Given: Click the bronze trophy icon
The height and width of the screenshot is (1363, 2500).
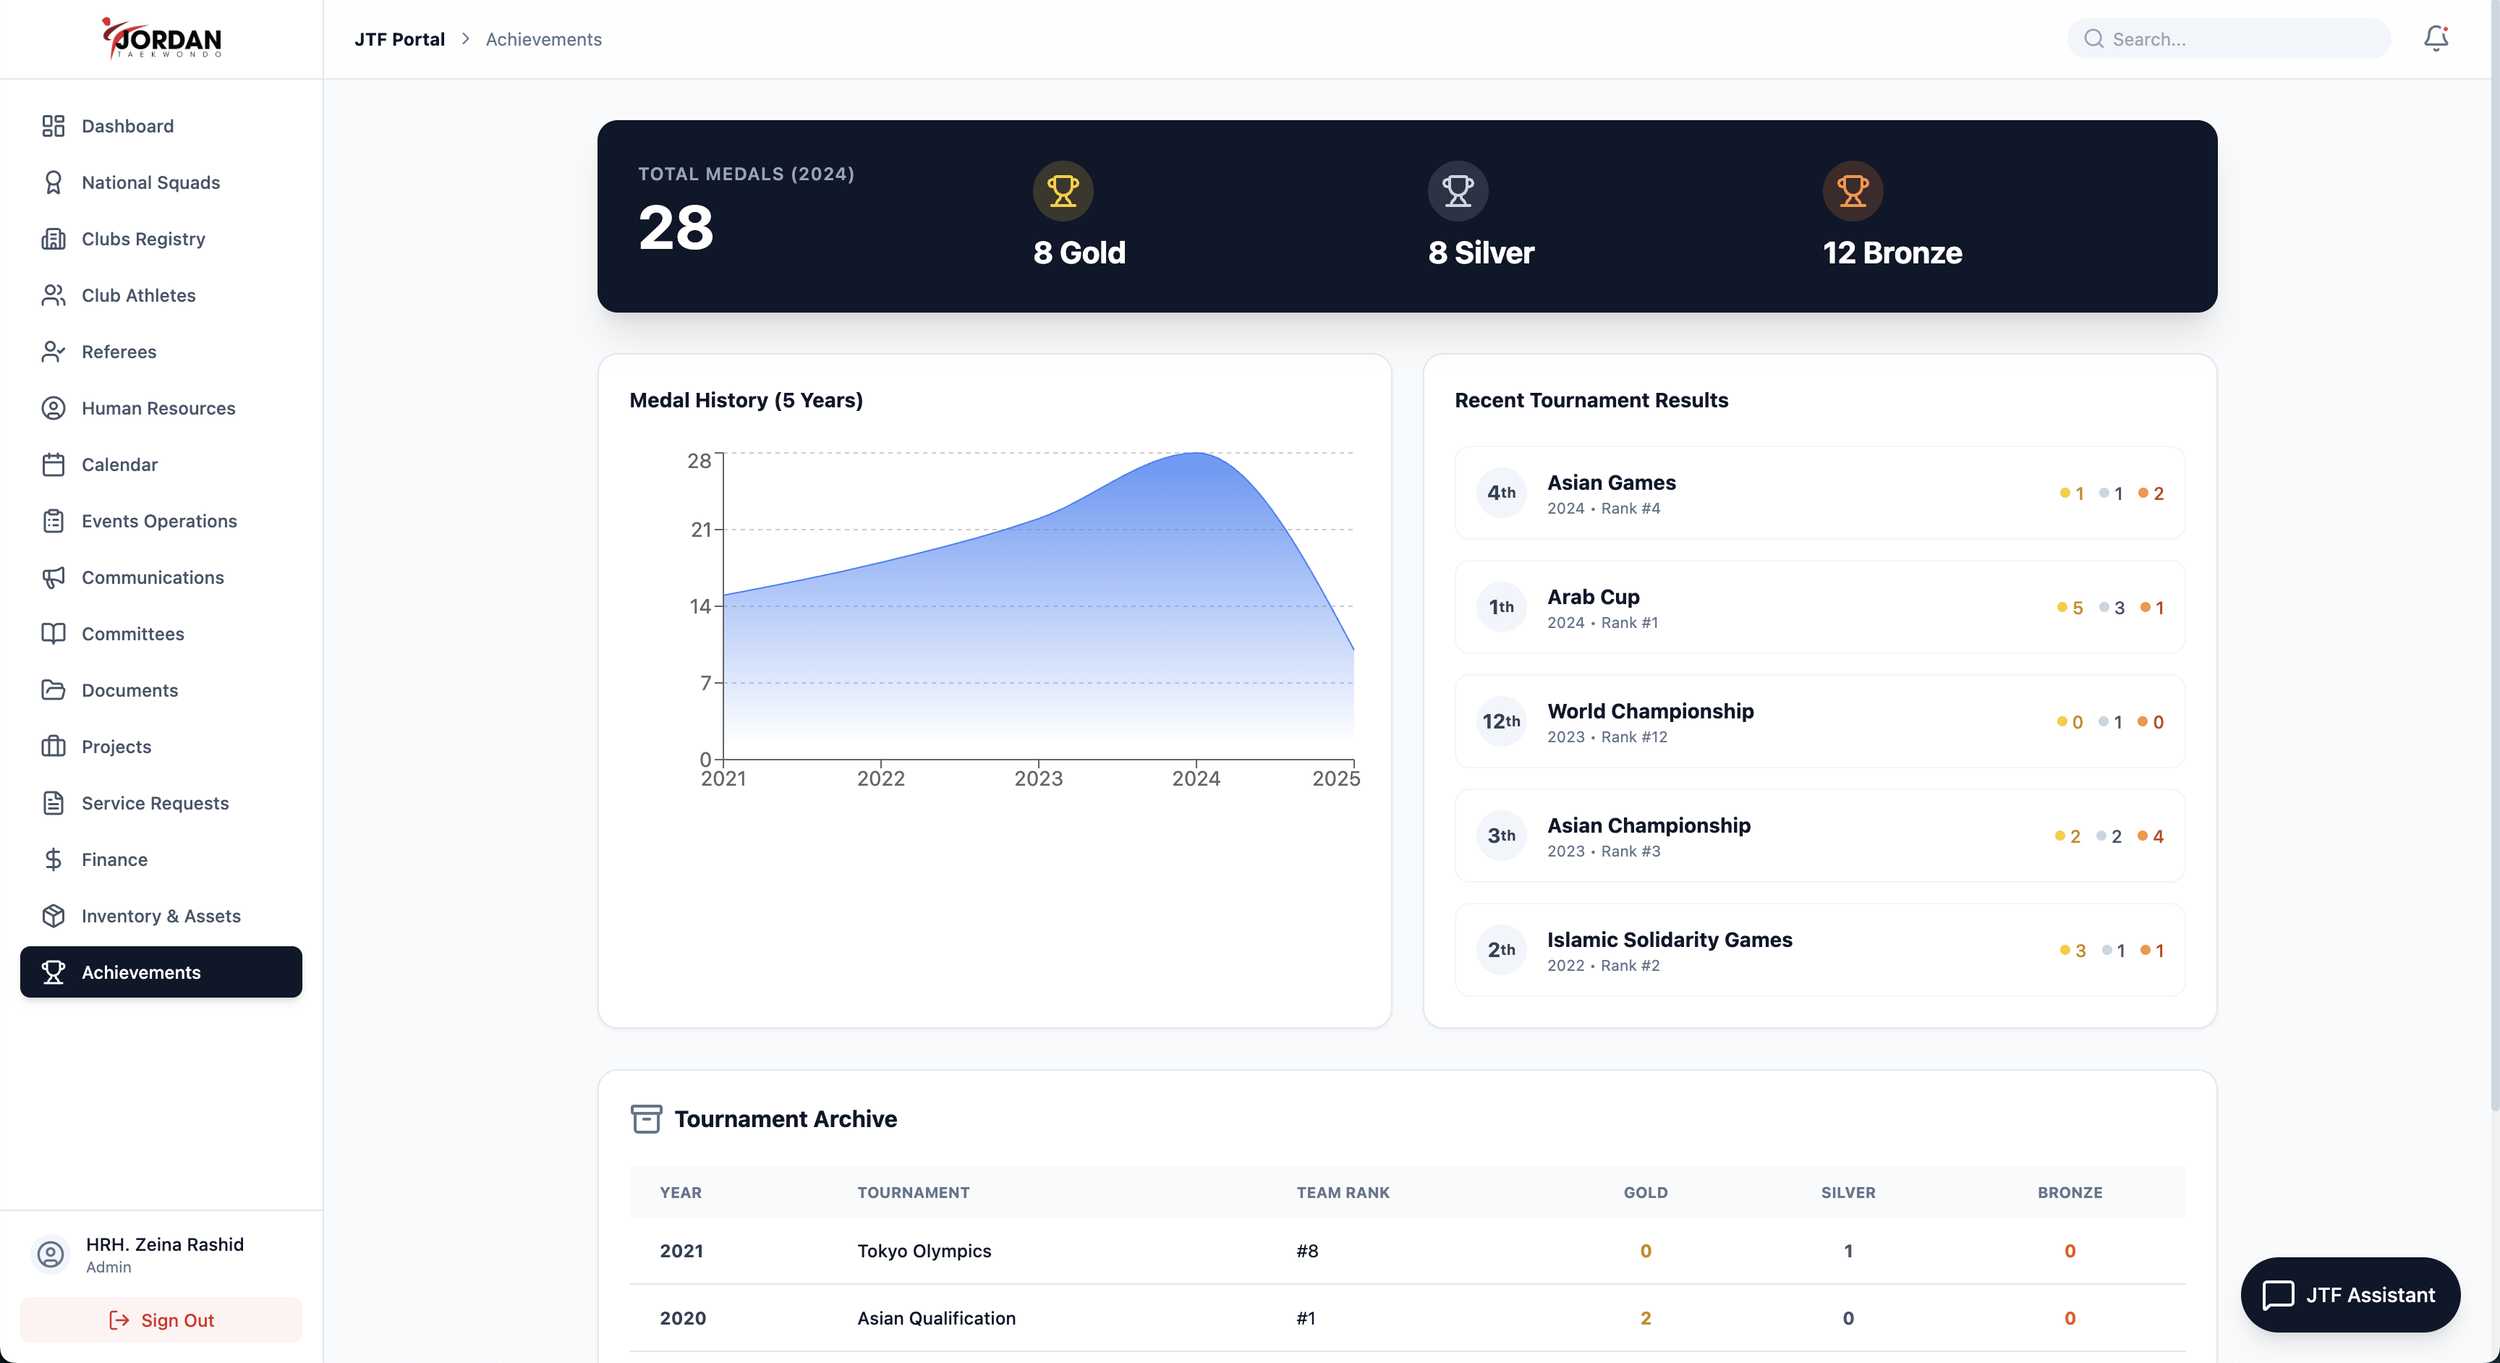Looking at the screenshot, I should (x=1852, y=190).
